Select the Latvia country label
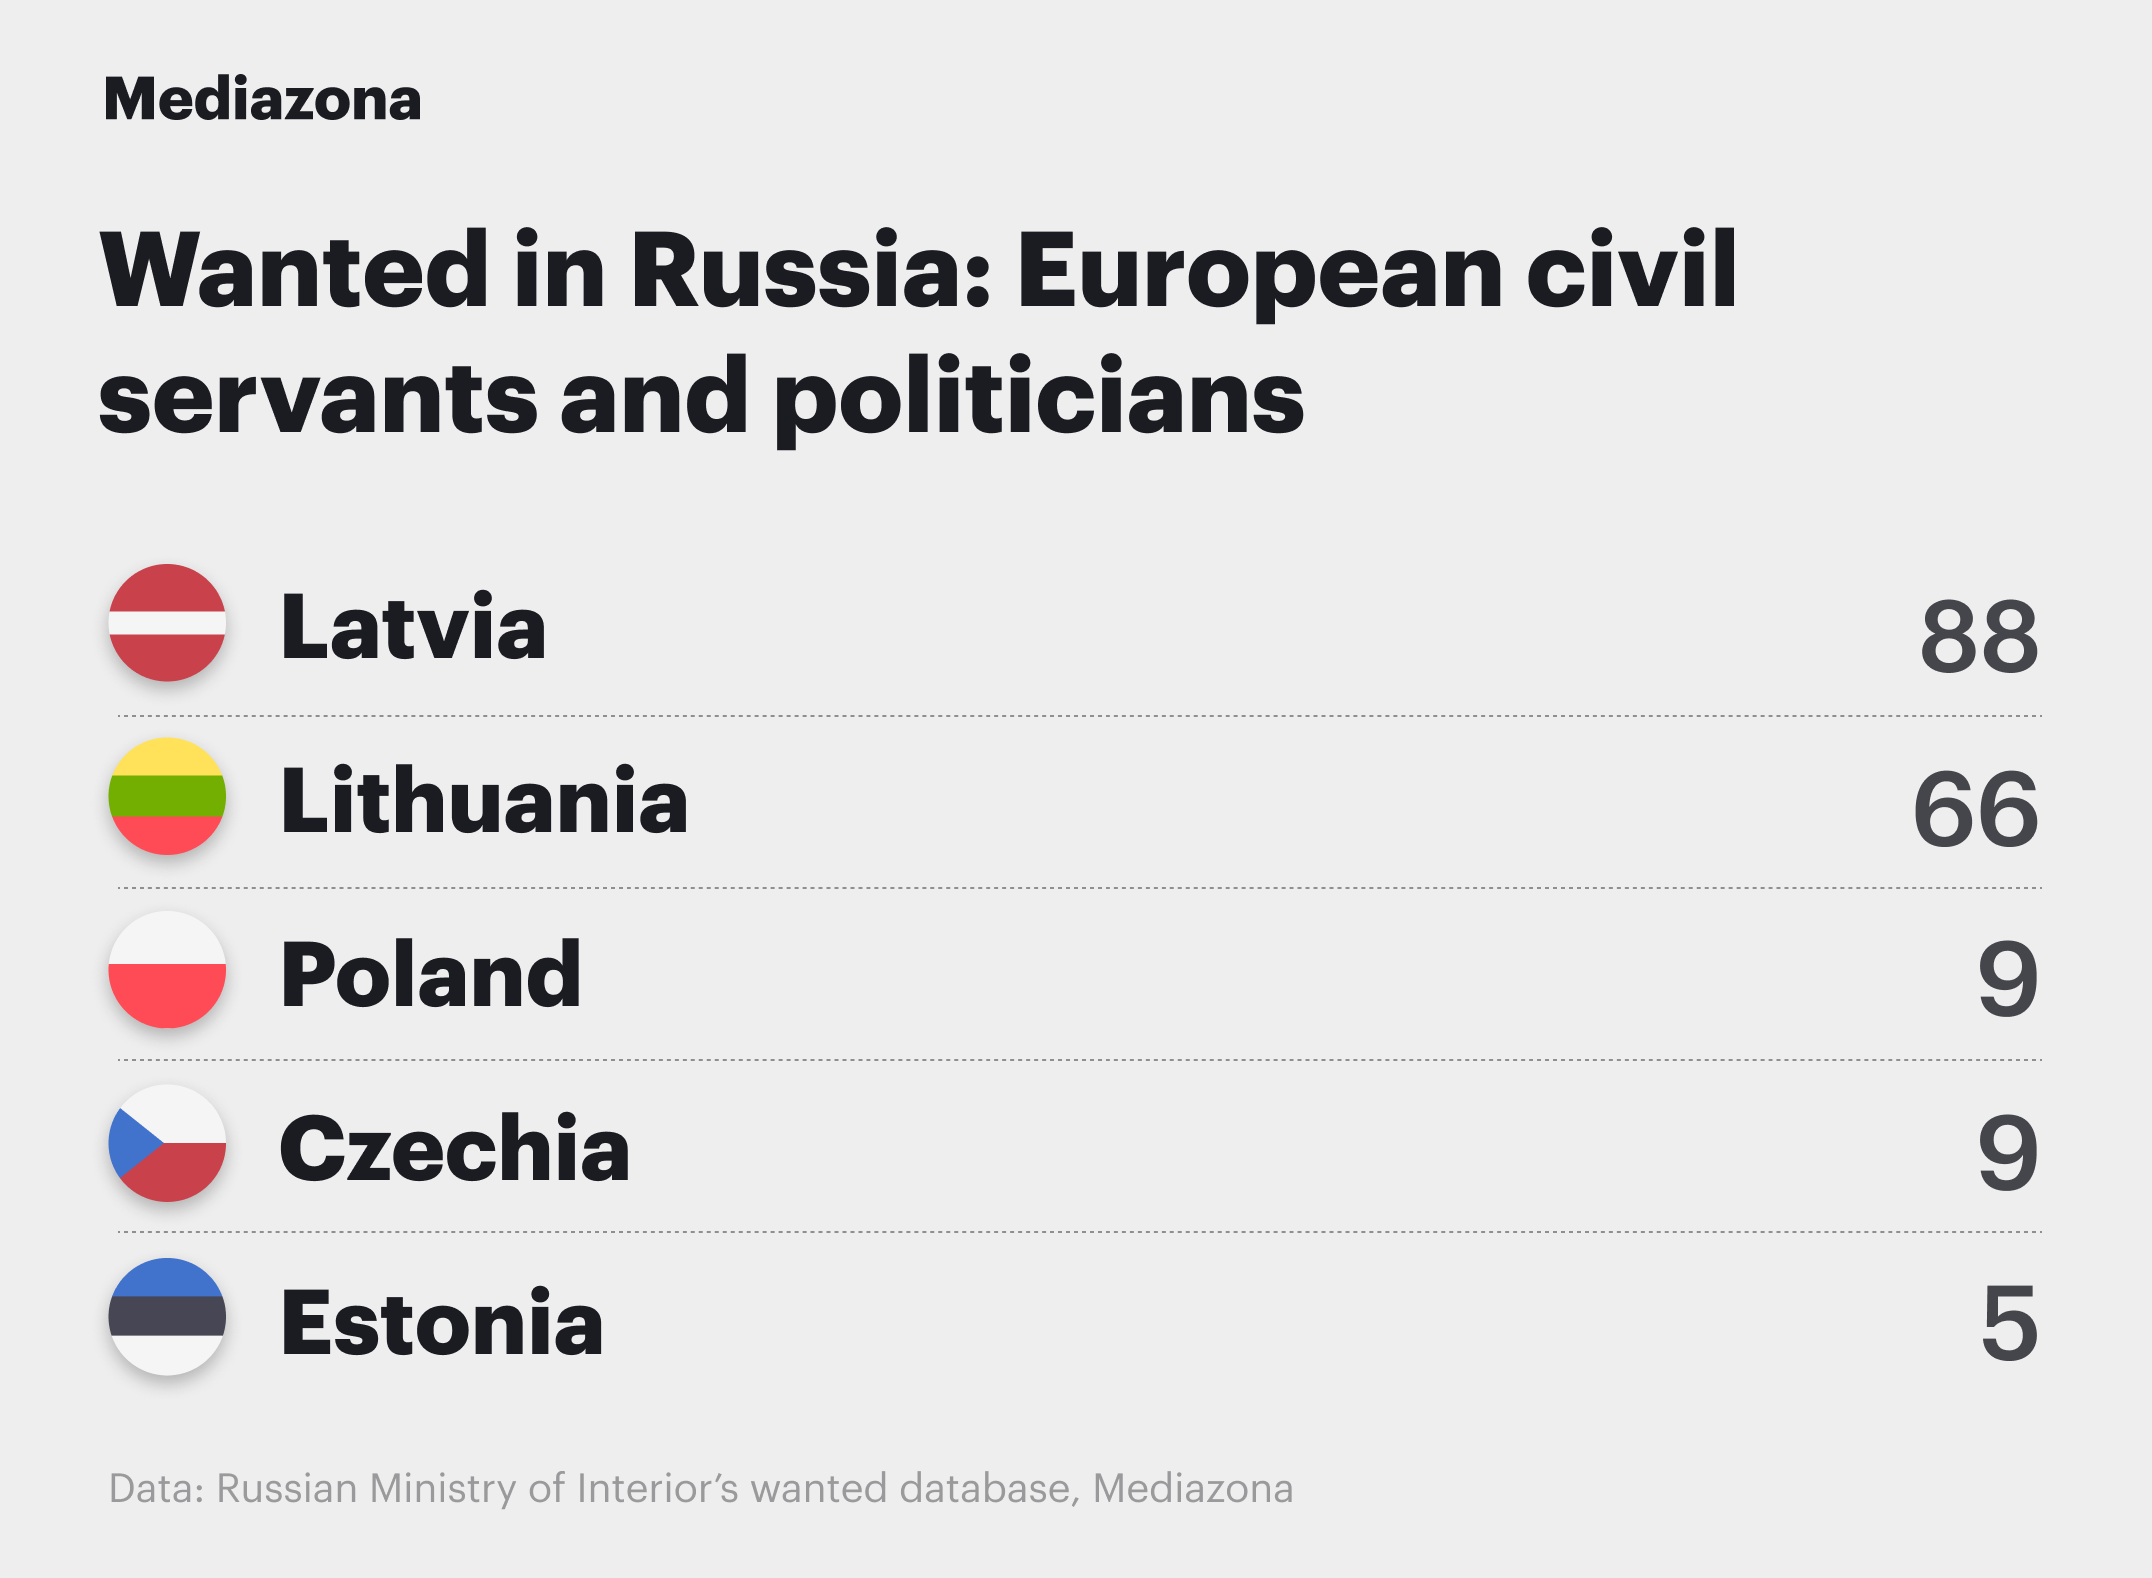The height and width of the screenshot is (1578, 2152). pos(414,627)
